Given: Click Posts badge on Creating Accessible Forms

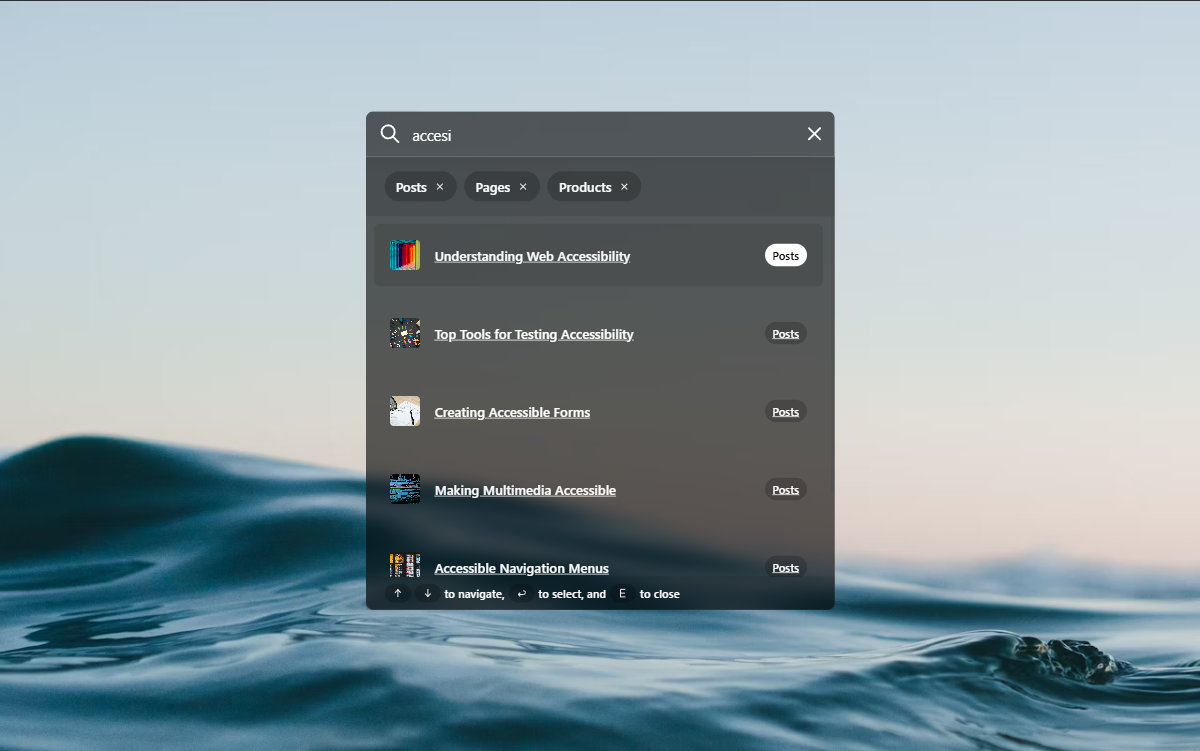Looking at the screenshot, I should 786,411.
